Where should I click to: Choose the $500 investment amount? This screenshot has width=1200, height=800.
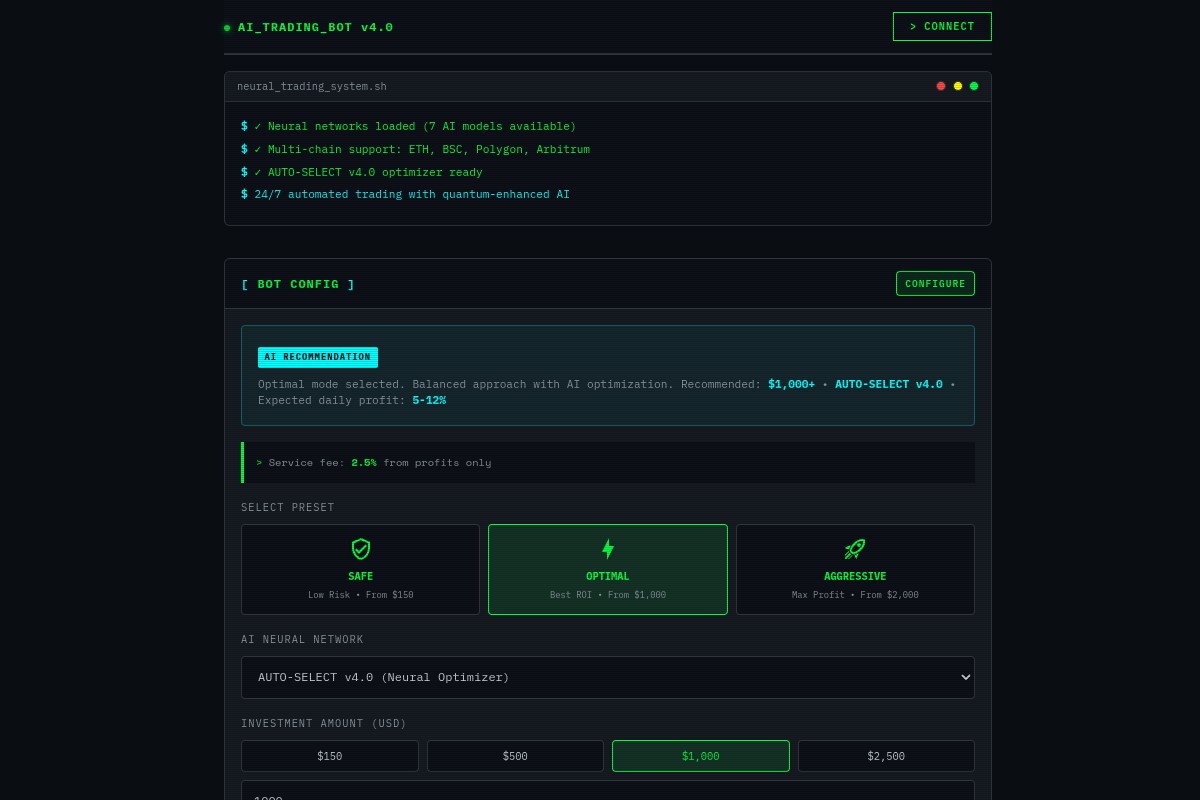pos(515,756)
